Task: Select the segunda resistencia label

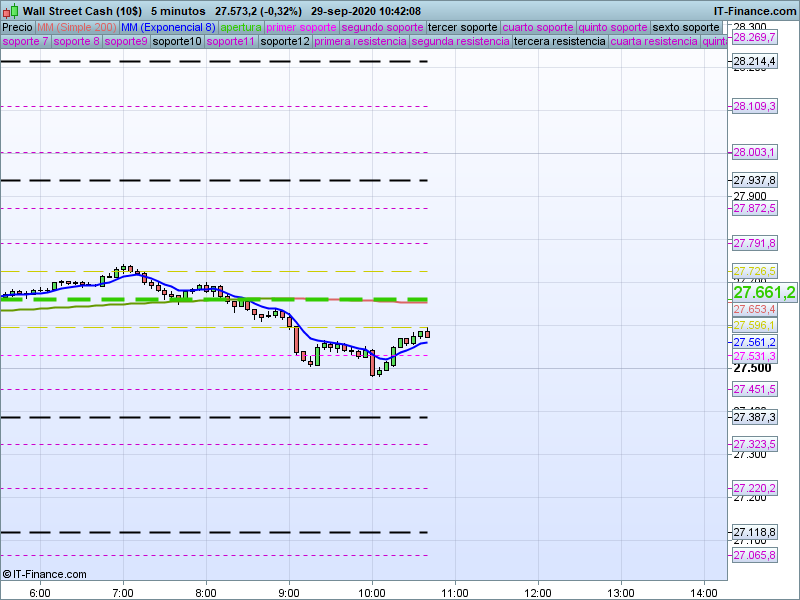Action: click(460, 41)
